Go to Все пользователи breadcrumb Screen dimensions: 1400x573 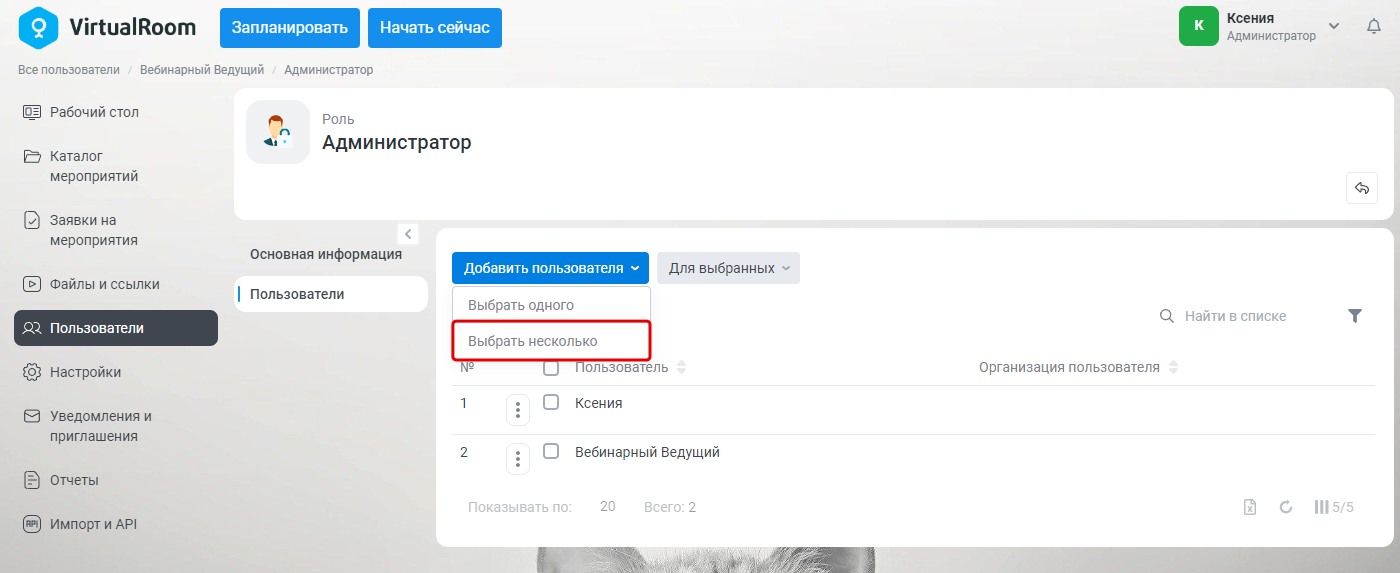[x=69, y=70]
